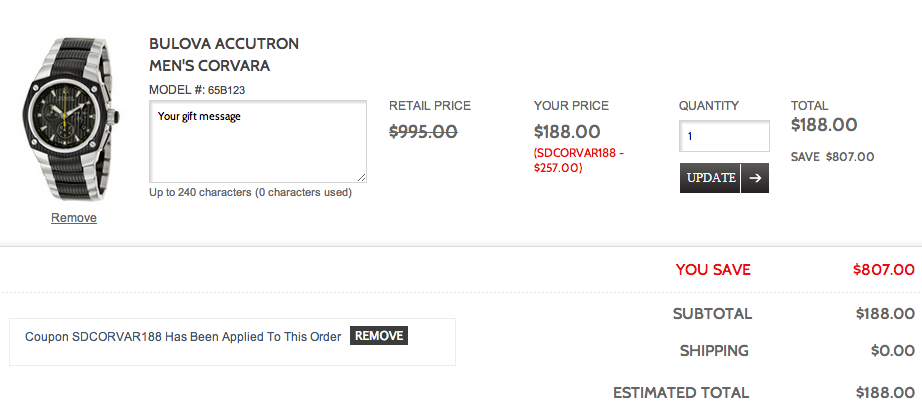Click the Bulova watch product image

[74, 120]
